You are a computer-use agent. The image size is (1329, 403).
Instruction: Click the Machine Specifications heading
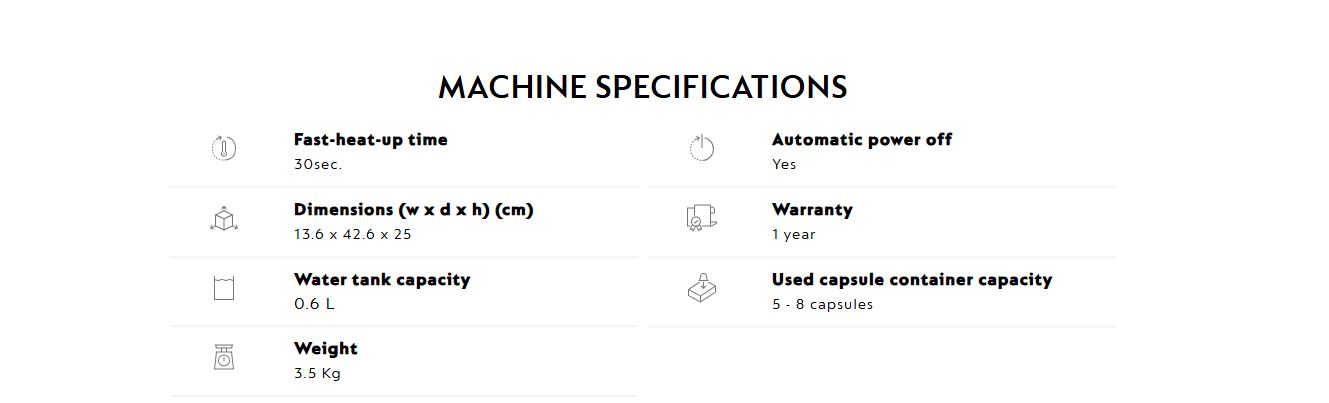coord(643,87)
